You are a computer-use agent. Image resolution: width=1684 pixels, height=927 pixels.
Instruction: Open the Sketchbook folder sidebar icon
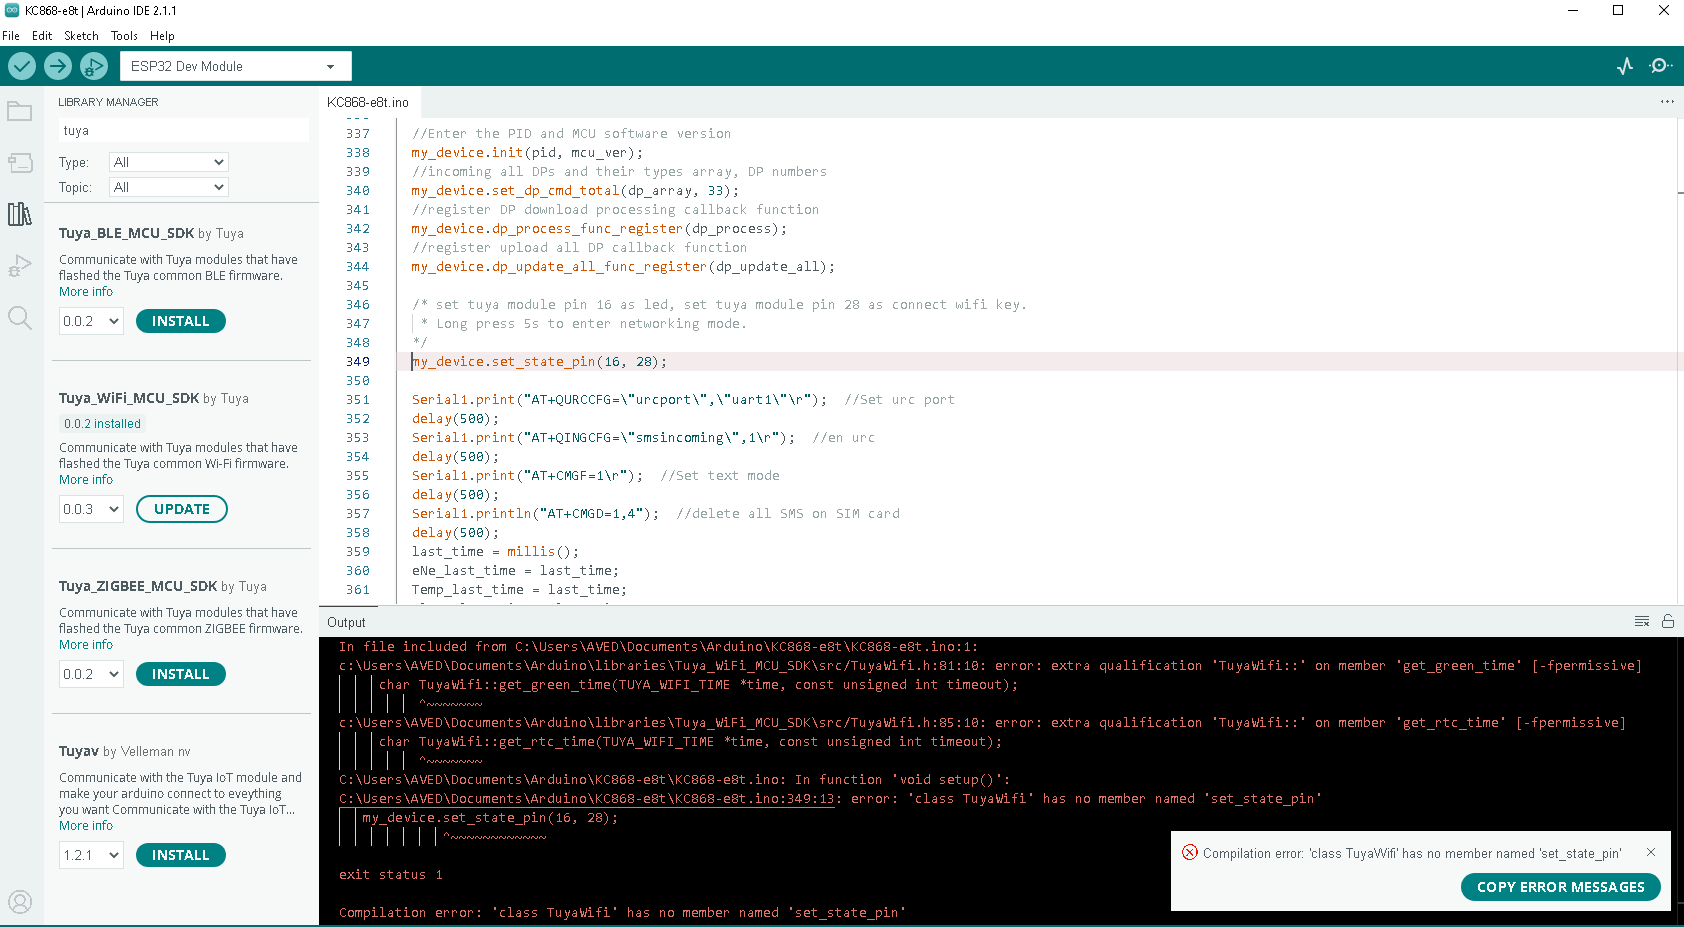(x=20, y=111)
